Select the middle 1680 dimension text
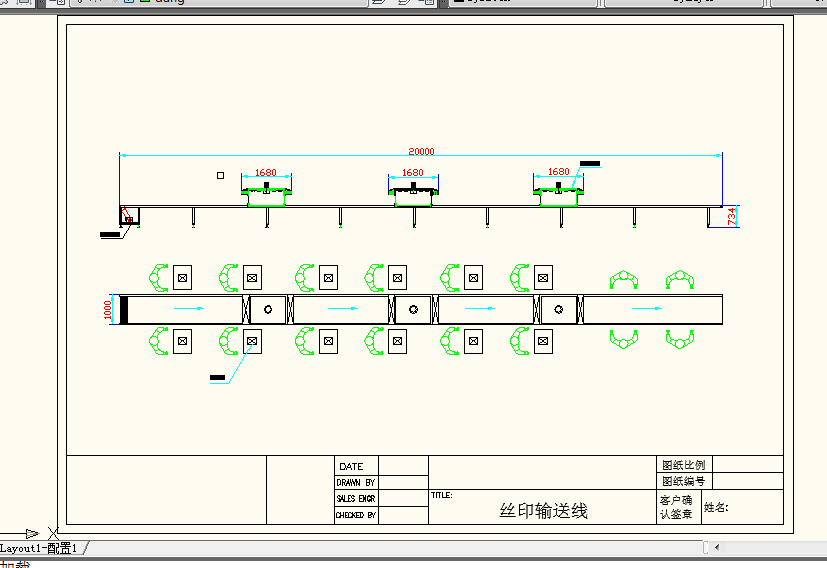The width and height of the screenshot is (827, 568). click(412, 173)
